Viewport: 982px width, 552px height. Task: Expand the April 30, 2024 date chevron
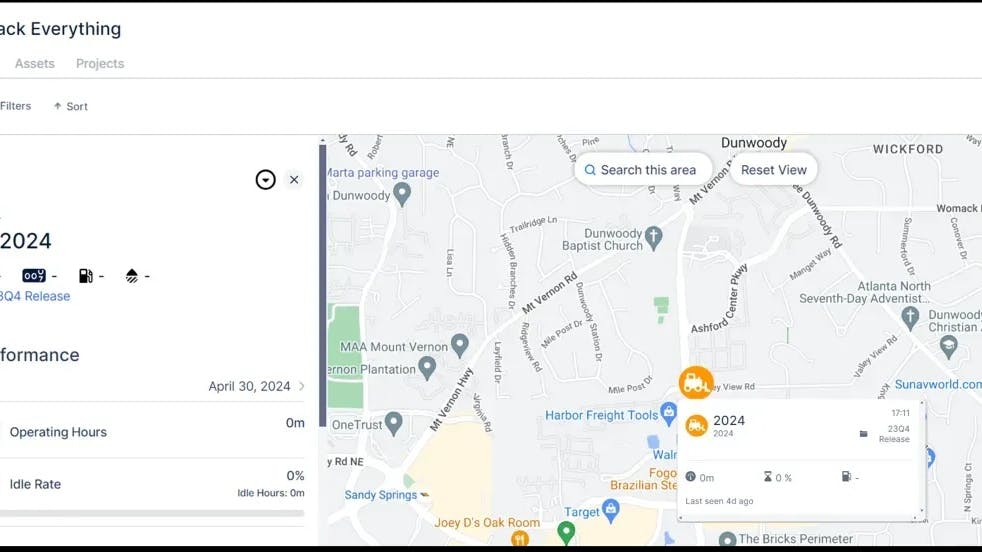(x=302, y=386)
